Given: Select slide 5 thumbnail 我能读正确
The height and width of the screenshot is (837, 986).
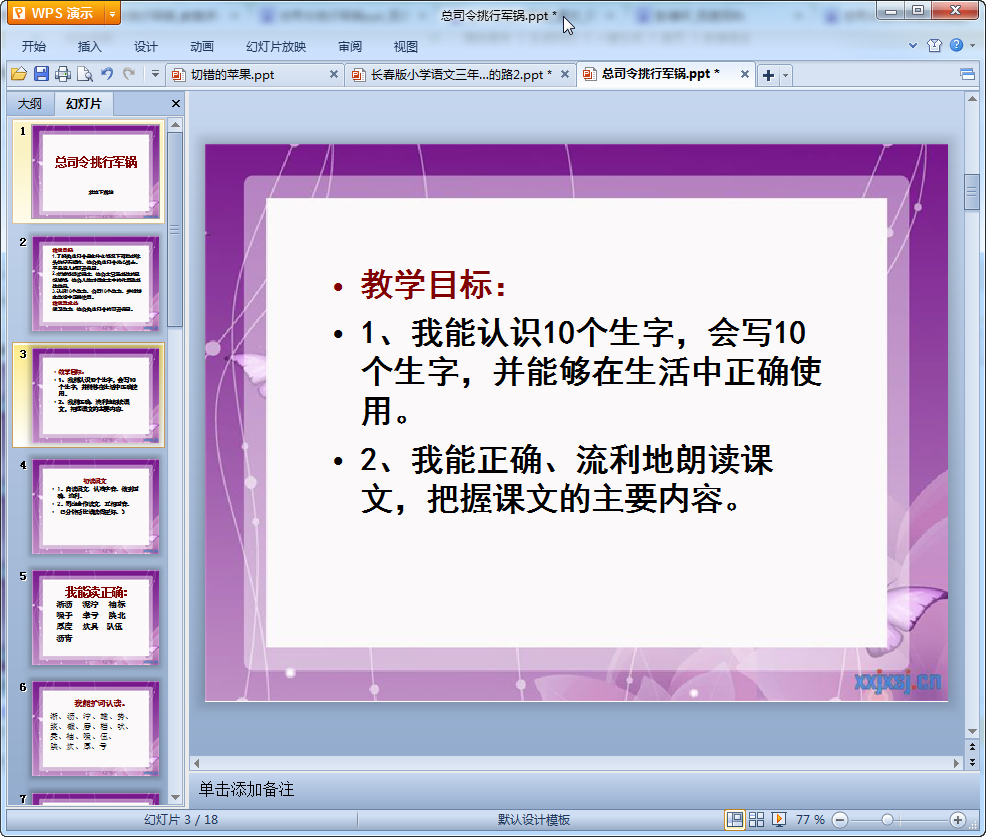Looking at the screenshot, I should click(95, 618).
